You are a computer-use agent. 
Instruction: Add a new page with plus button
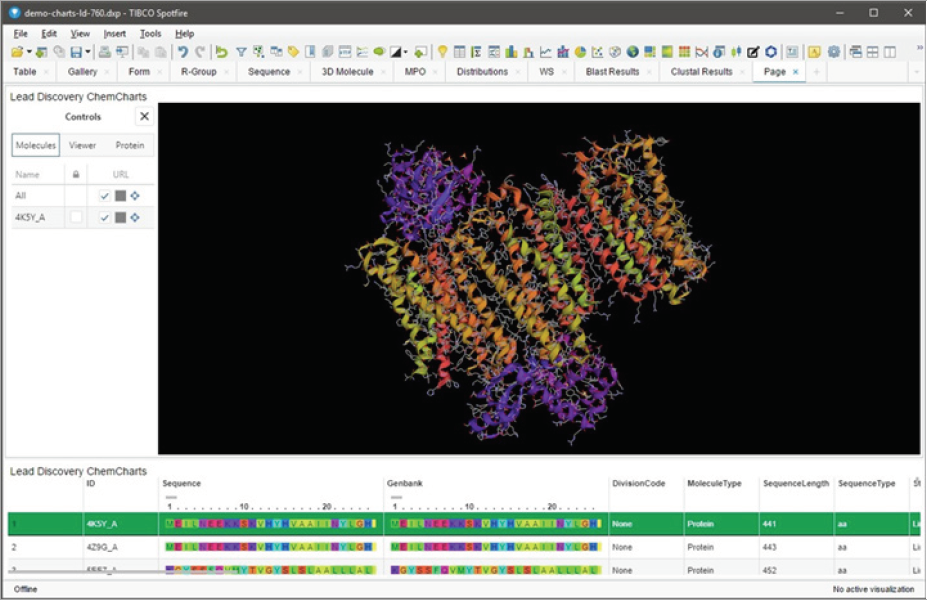[x=816, y=72]
